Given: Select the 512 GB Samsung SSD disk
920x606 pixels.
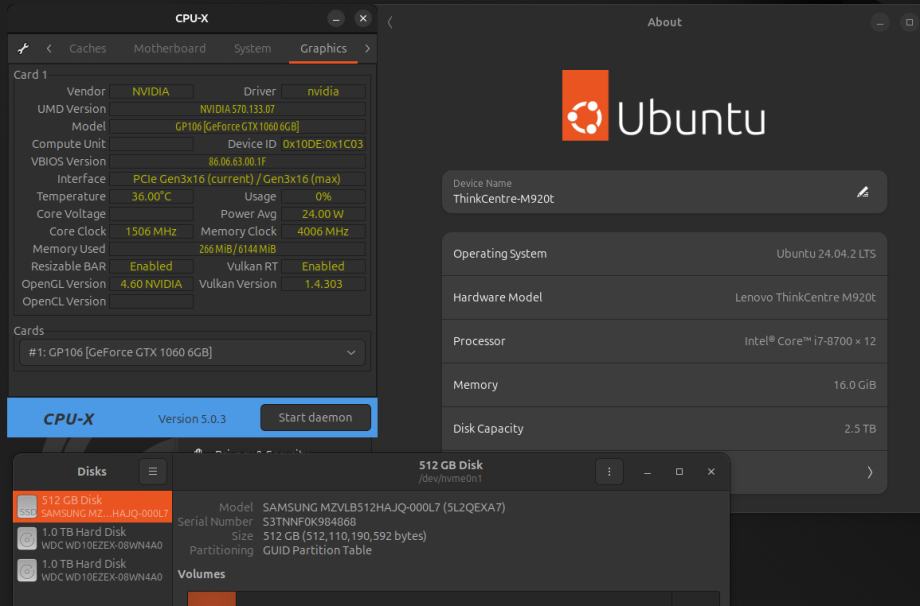Looking at the screenshot, I should 92,506.
